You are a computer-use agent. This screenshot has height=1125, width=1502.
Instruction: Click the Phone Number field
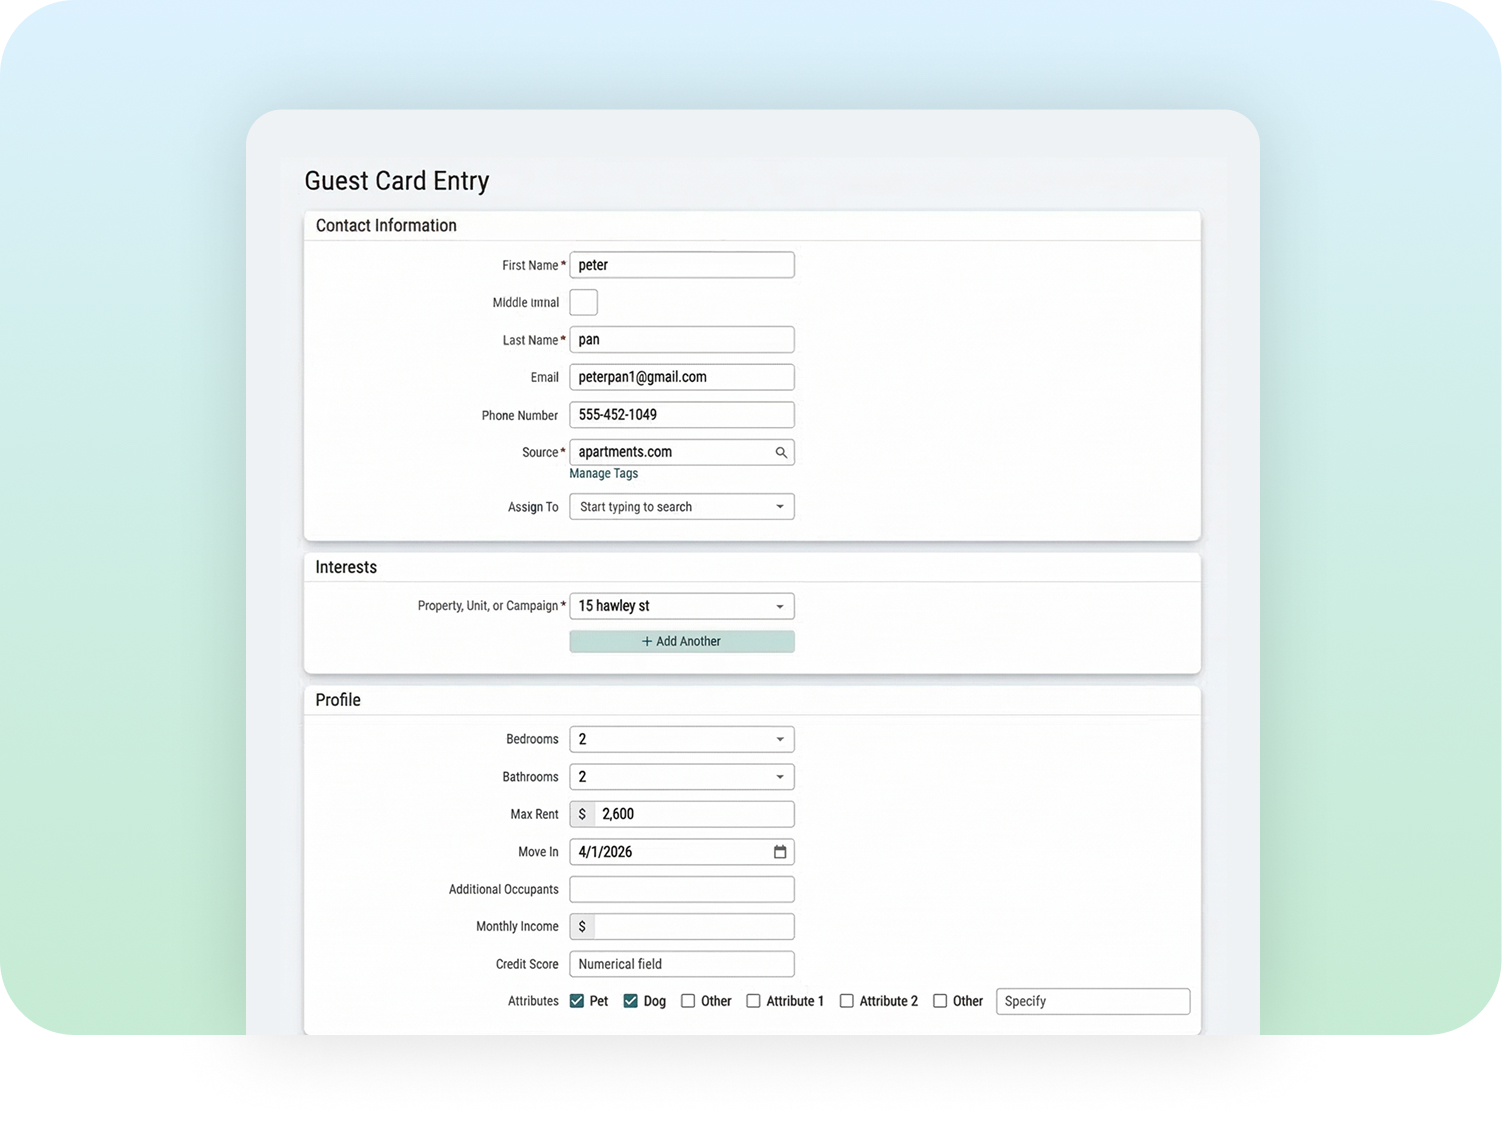(682, 415)
